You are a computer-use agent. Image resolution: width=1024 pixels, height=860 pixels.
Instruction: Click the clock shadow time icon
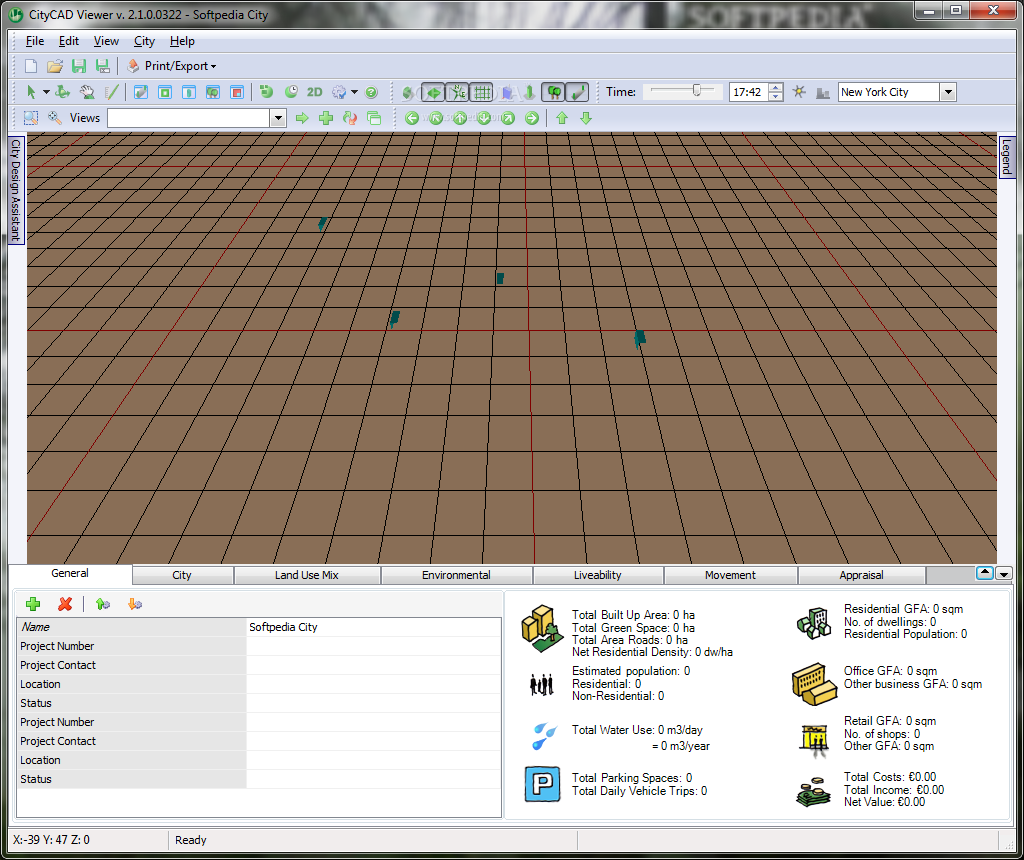(x=291, y=92)
